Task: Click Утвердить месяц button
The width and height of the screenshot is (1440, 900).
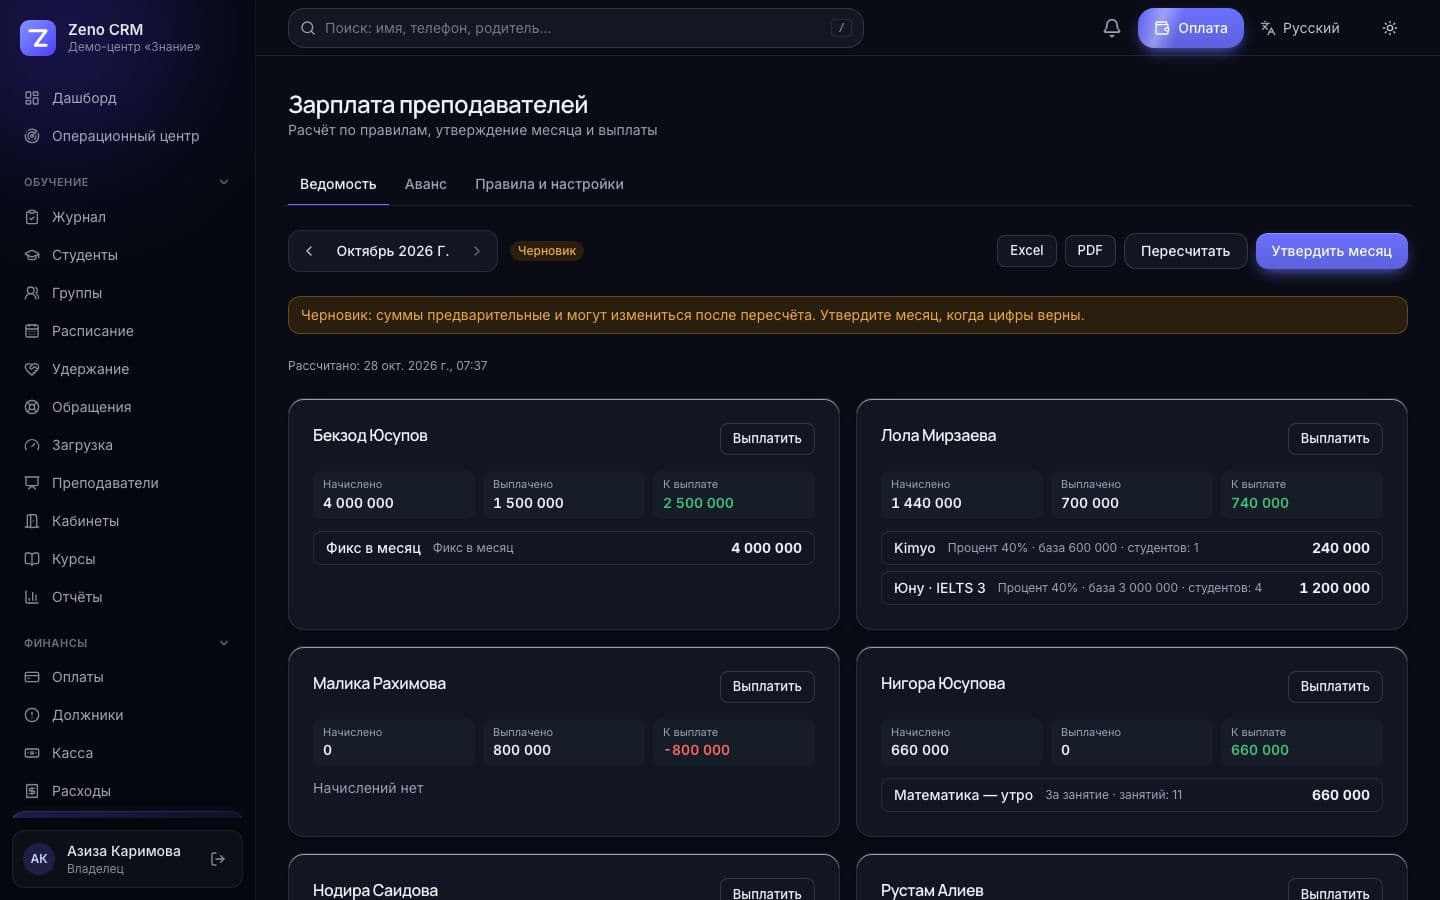Action: coord(1331,251)
